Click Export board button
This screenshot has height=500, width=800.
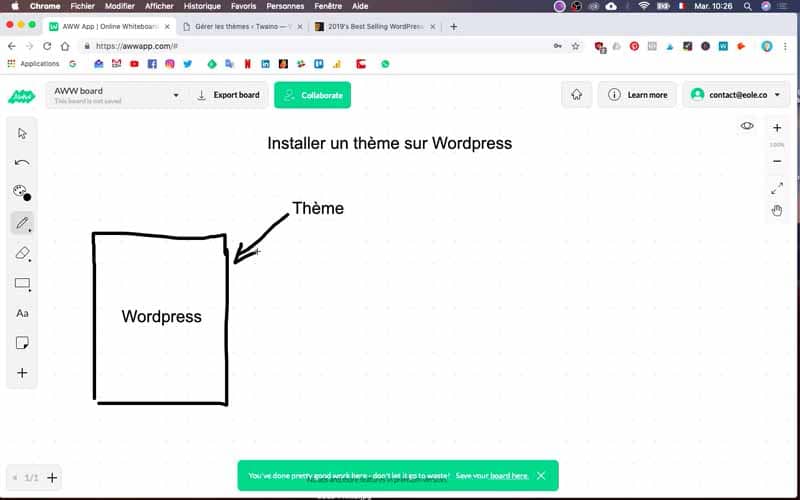pos(228,95)
